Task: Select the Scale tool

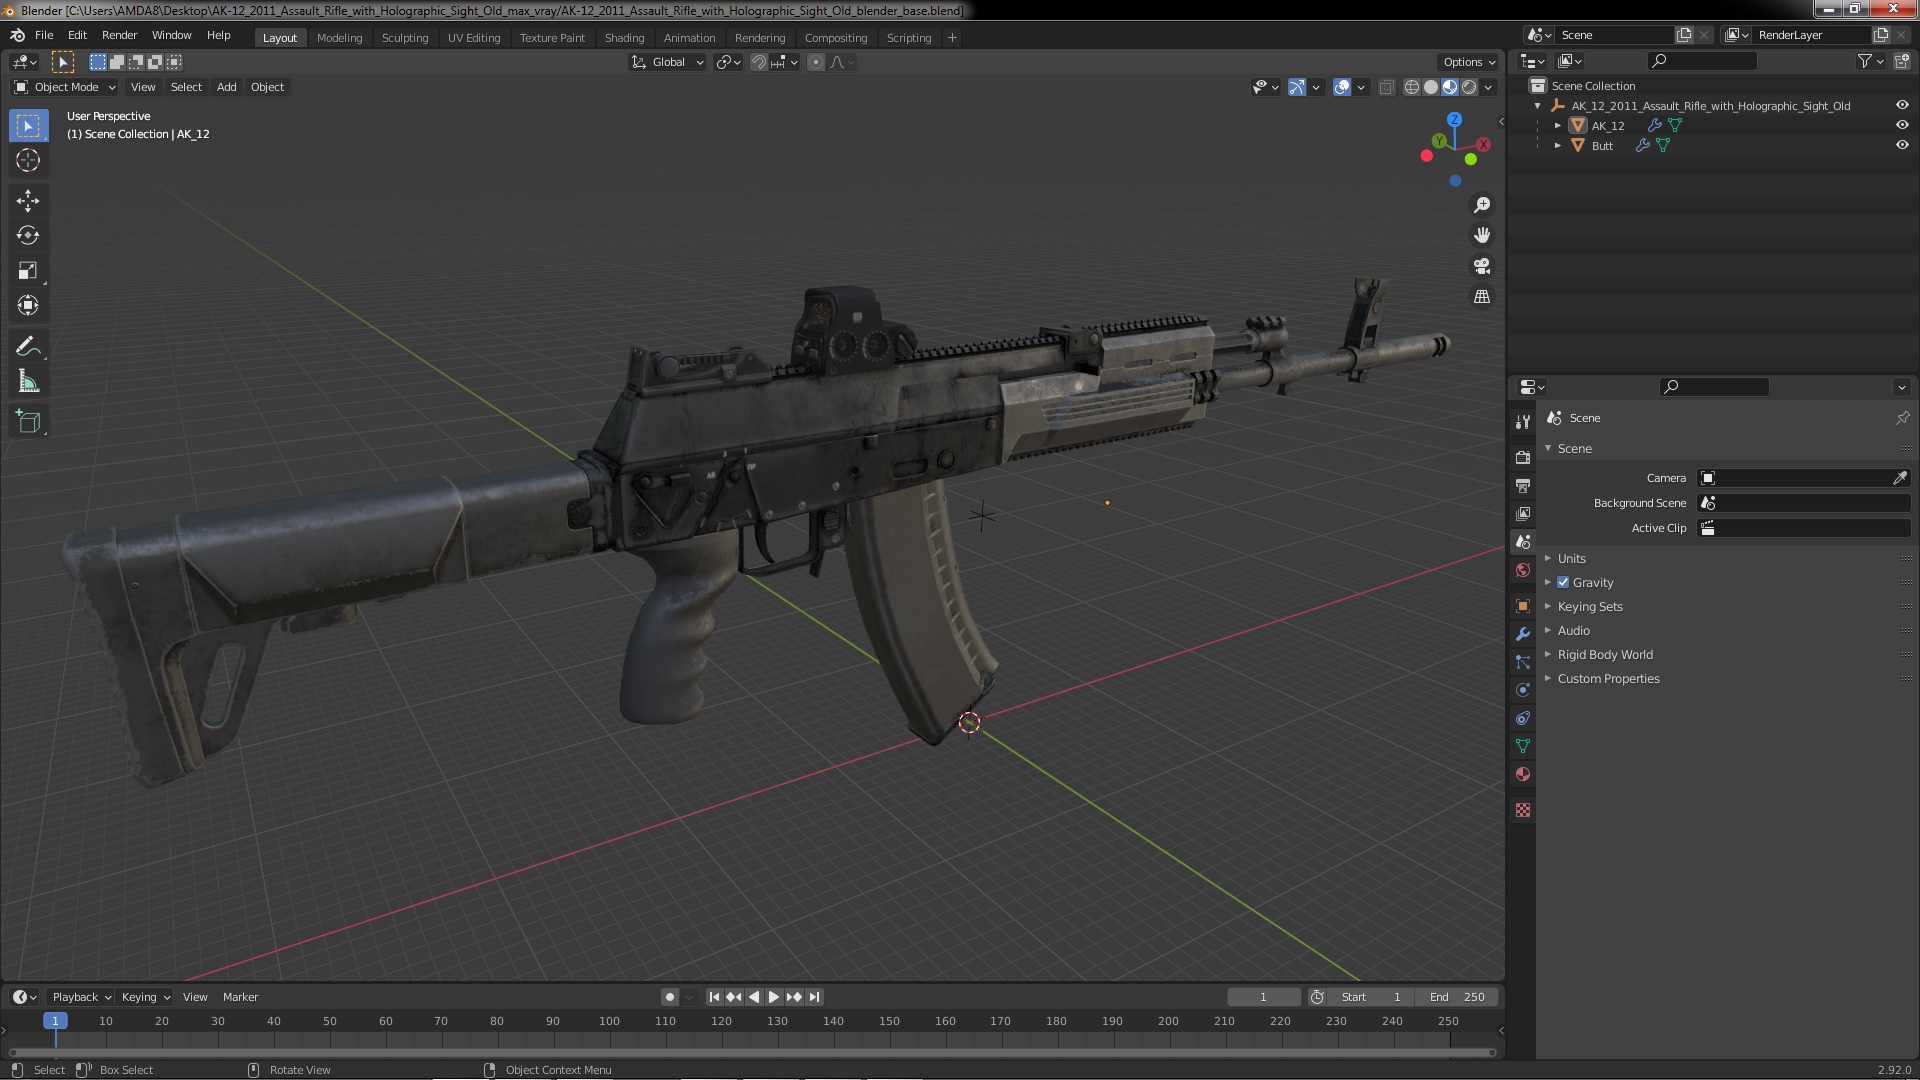Action: point(28,271)
